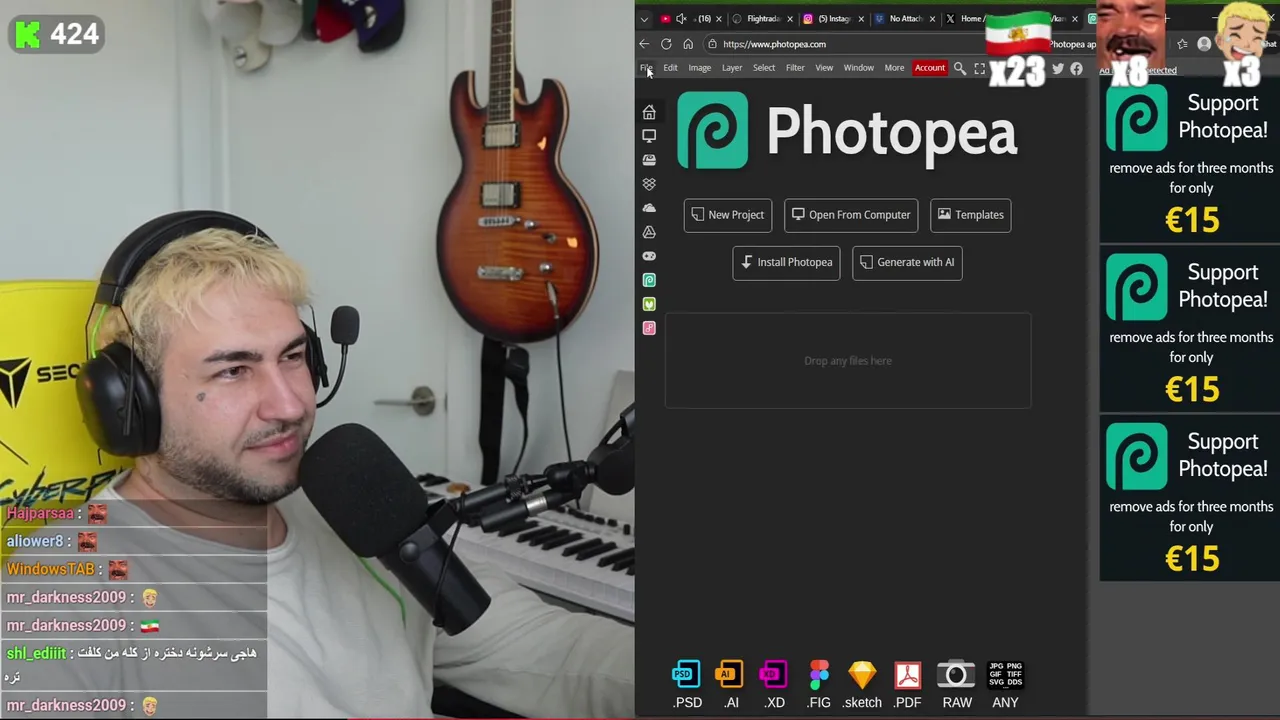Open the Dropbox sidebar icon
1280x720 pixels.
(649, 184)
